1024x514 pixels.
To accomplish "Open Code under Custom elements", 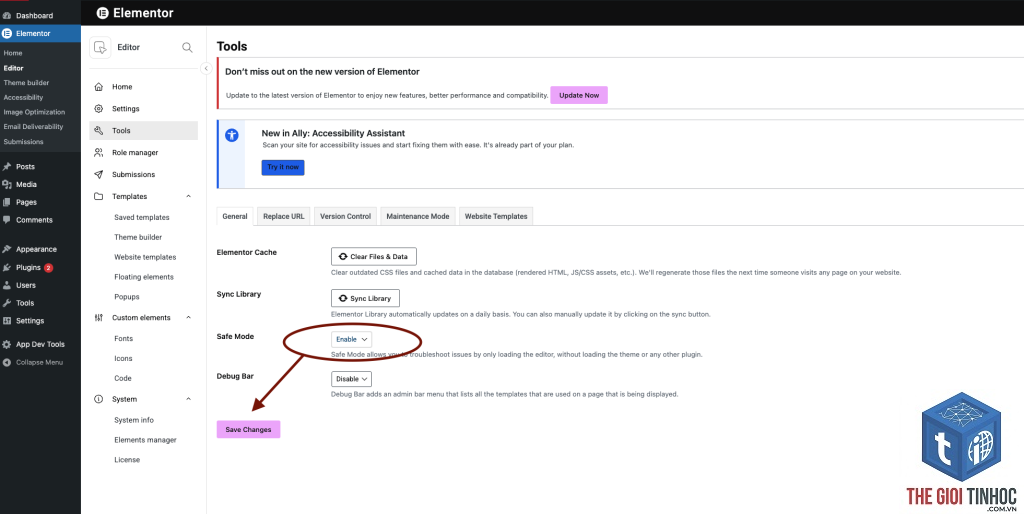I will coord(123,378).
